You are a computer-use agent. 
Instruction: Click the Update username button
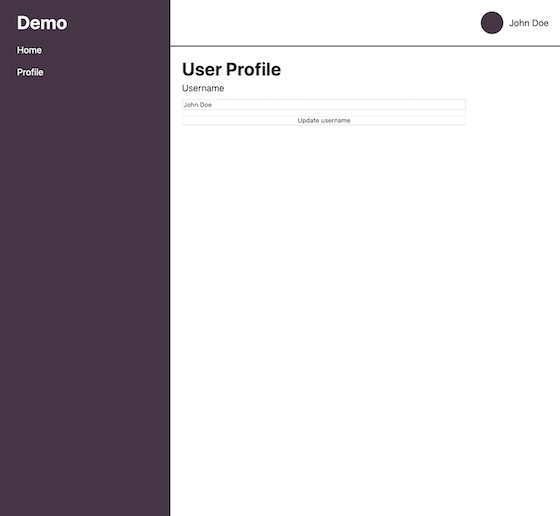[324, 121]
